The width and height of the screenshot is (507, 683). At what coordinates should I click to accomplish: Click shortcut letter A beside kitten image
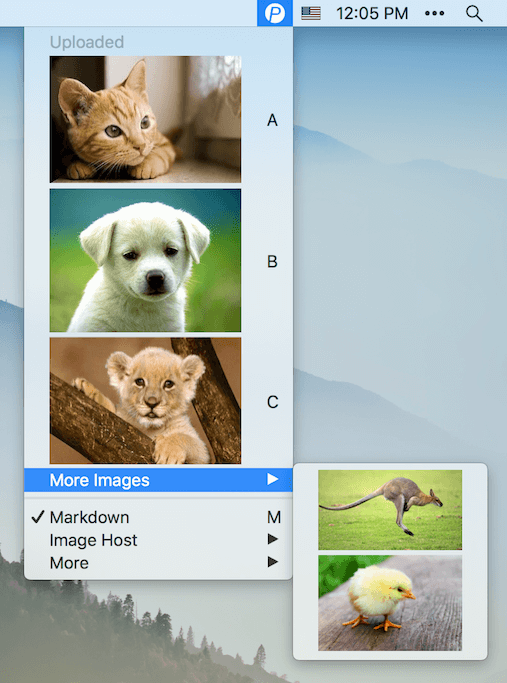pos(272,120)
